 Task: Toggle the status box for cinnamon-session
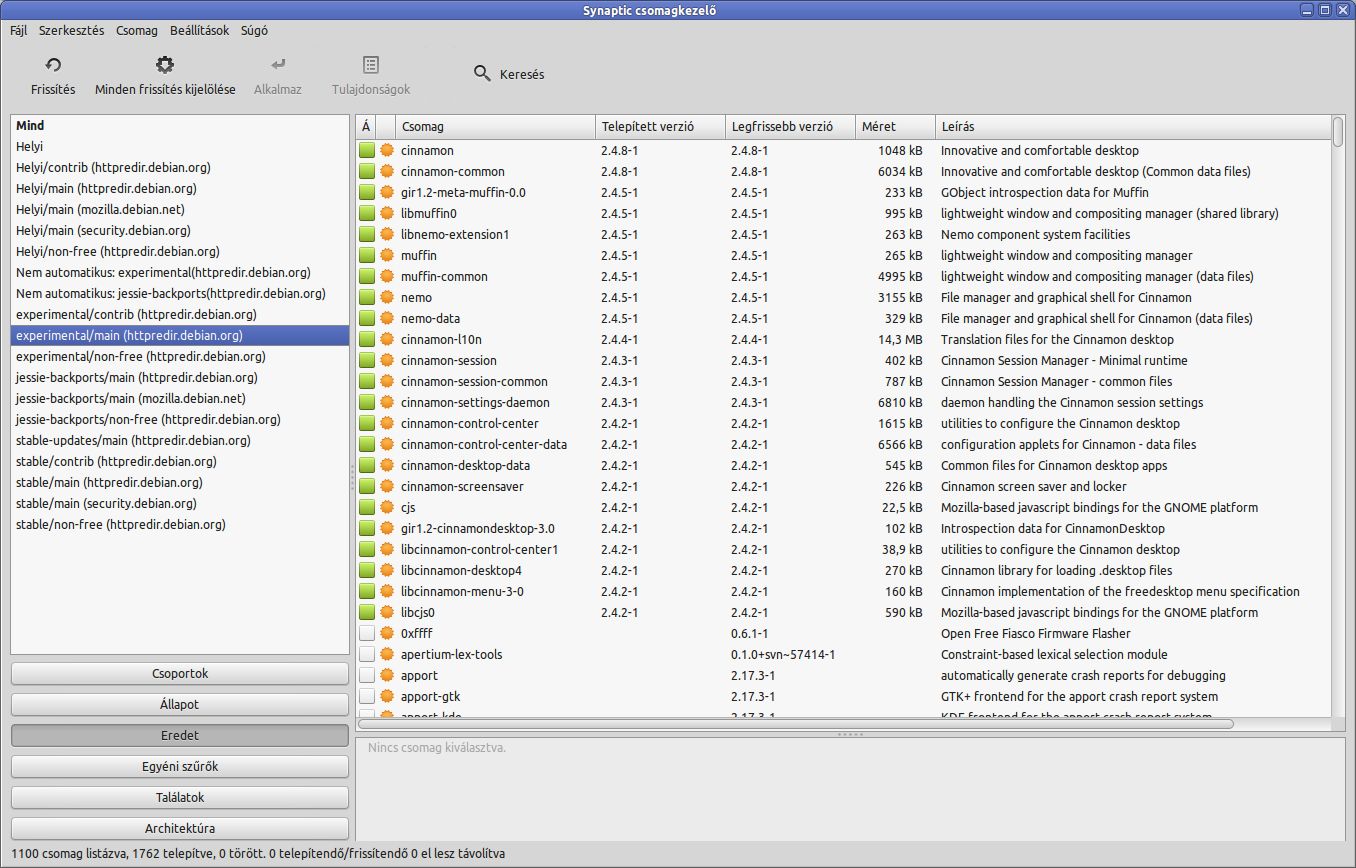[x=367, y=360]
